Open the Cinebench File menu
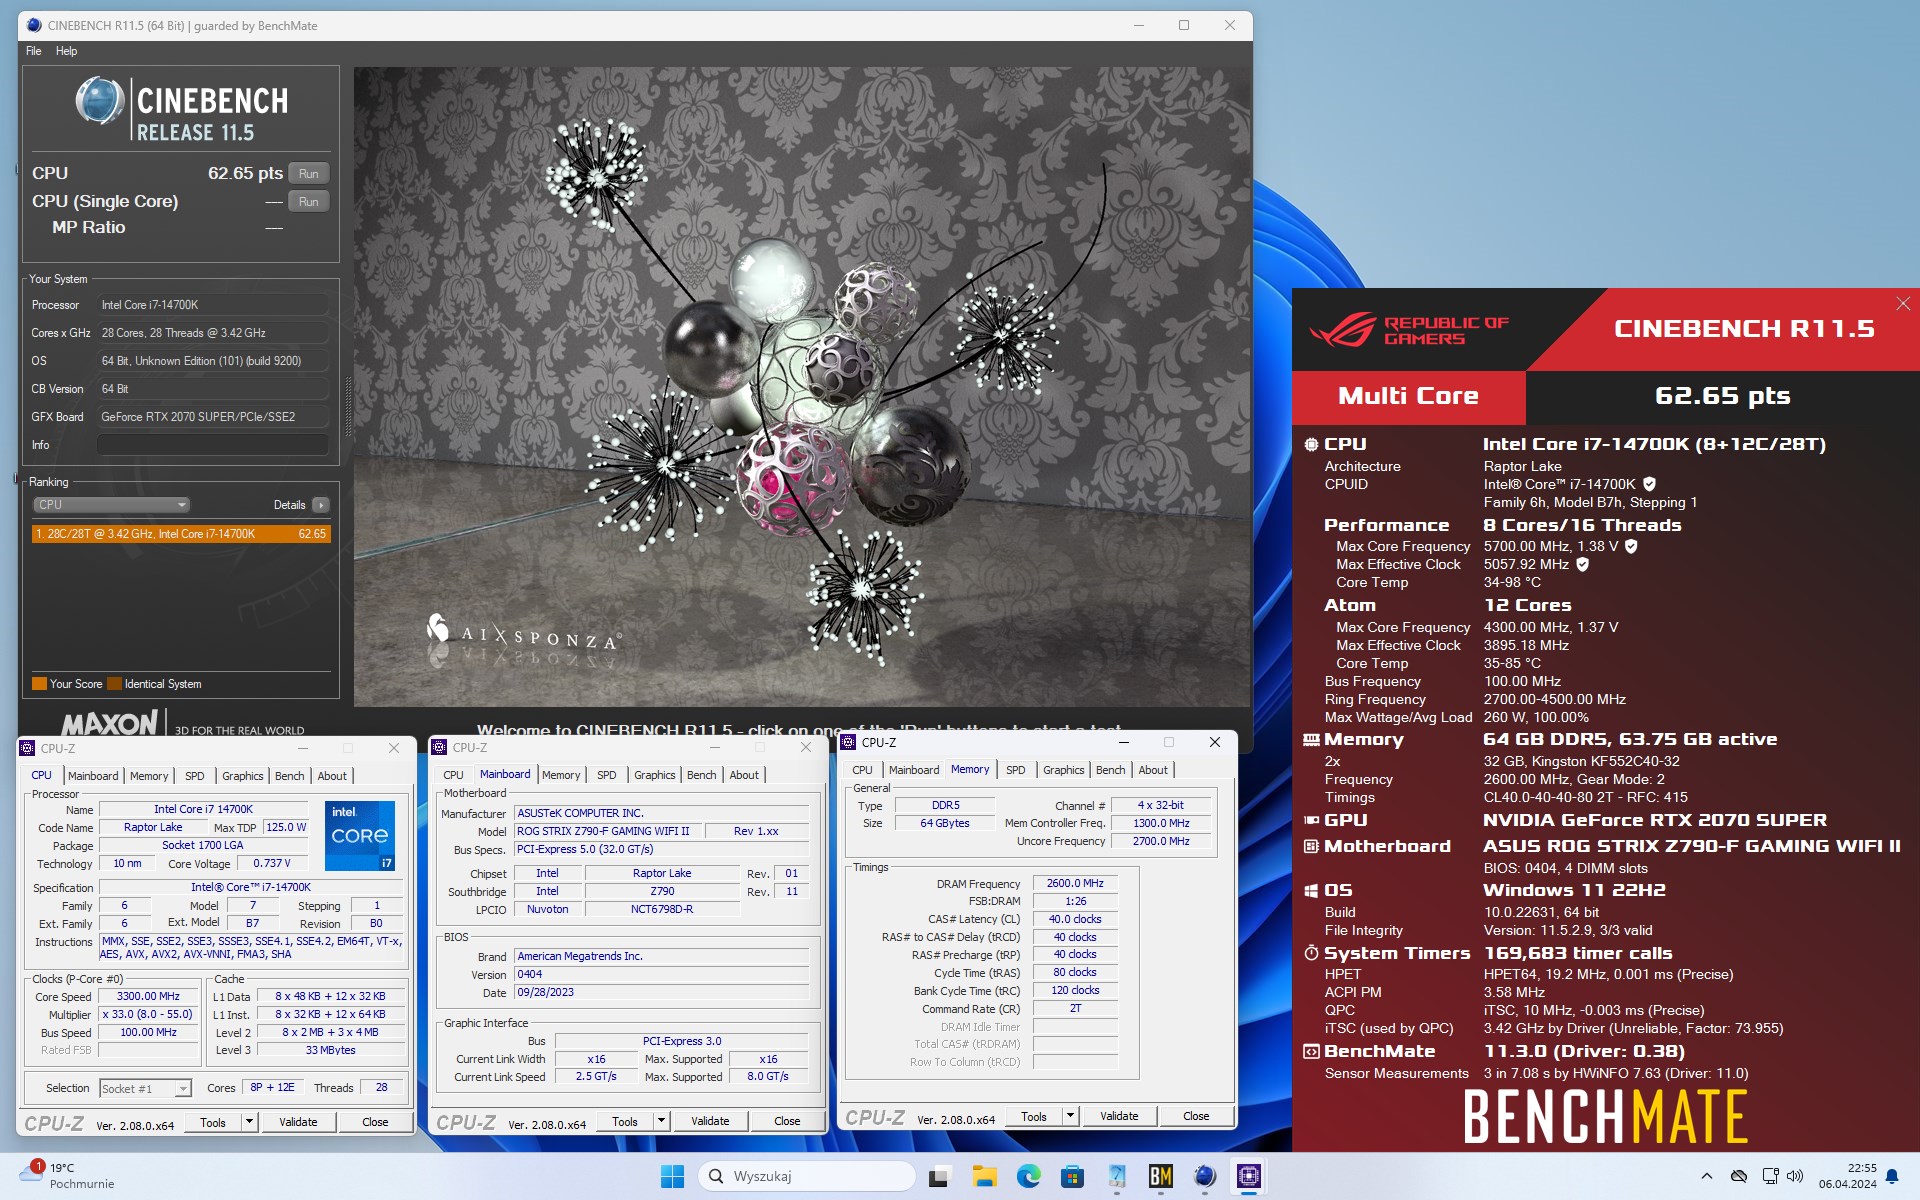The width and height of the screenshot is (1920, 1200). (x=33, y=51)
